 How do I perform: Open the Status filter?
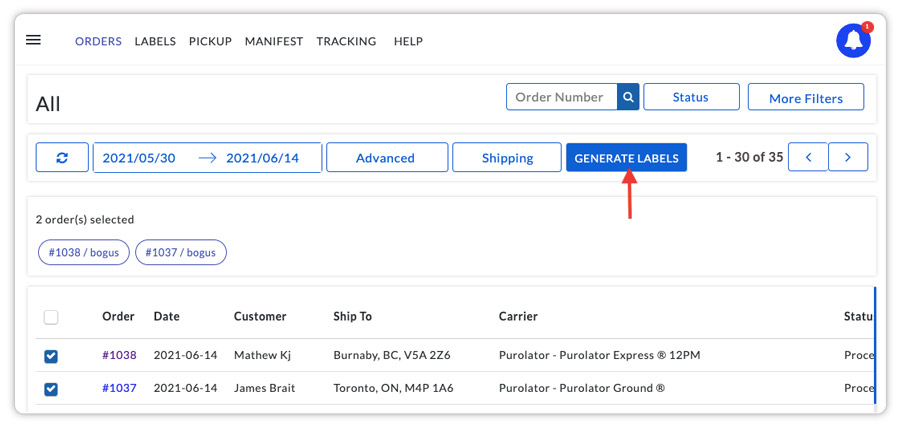click(691, 97)
